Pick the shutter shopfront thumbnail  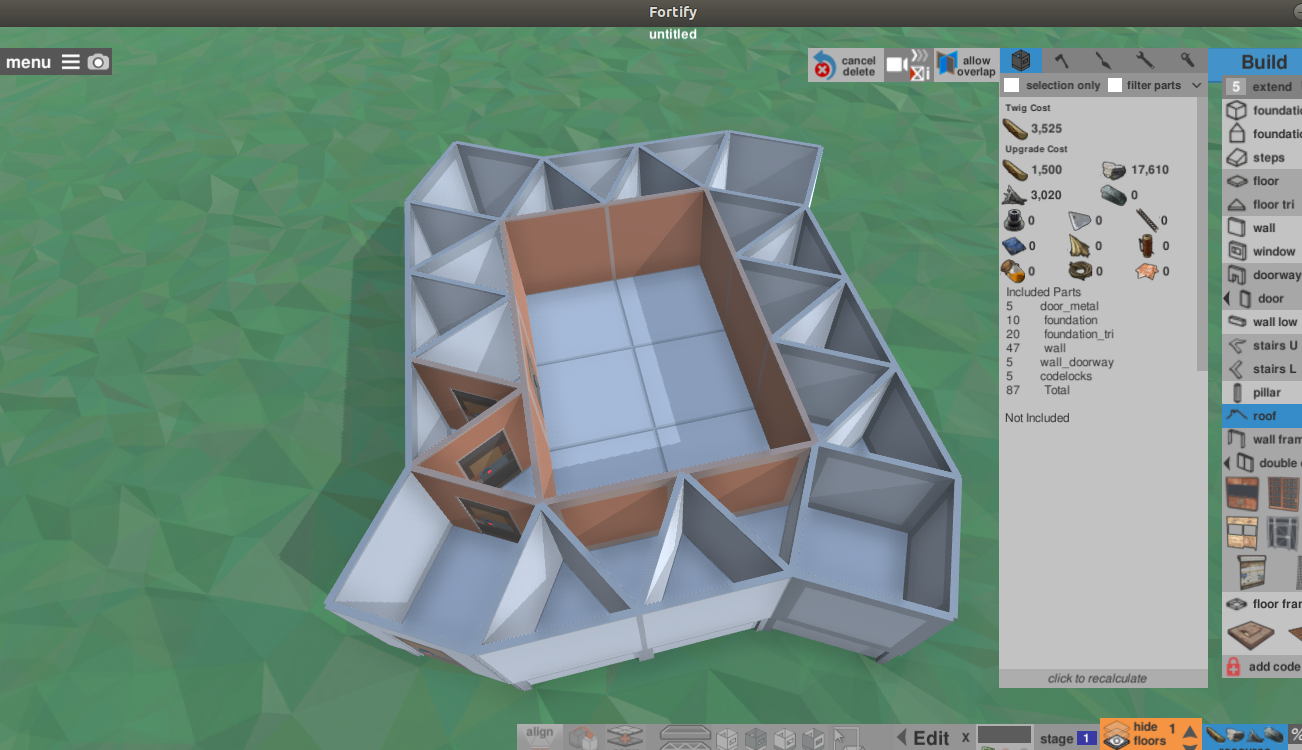1251,571
